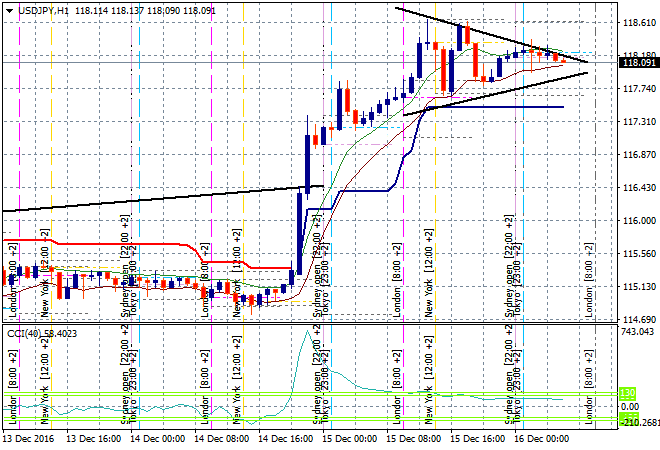Open the chart menu triangle beside USDJPY,H1
The height and width of the screenshot is (450, 660).
tap(10, 11)
